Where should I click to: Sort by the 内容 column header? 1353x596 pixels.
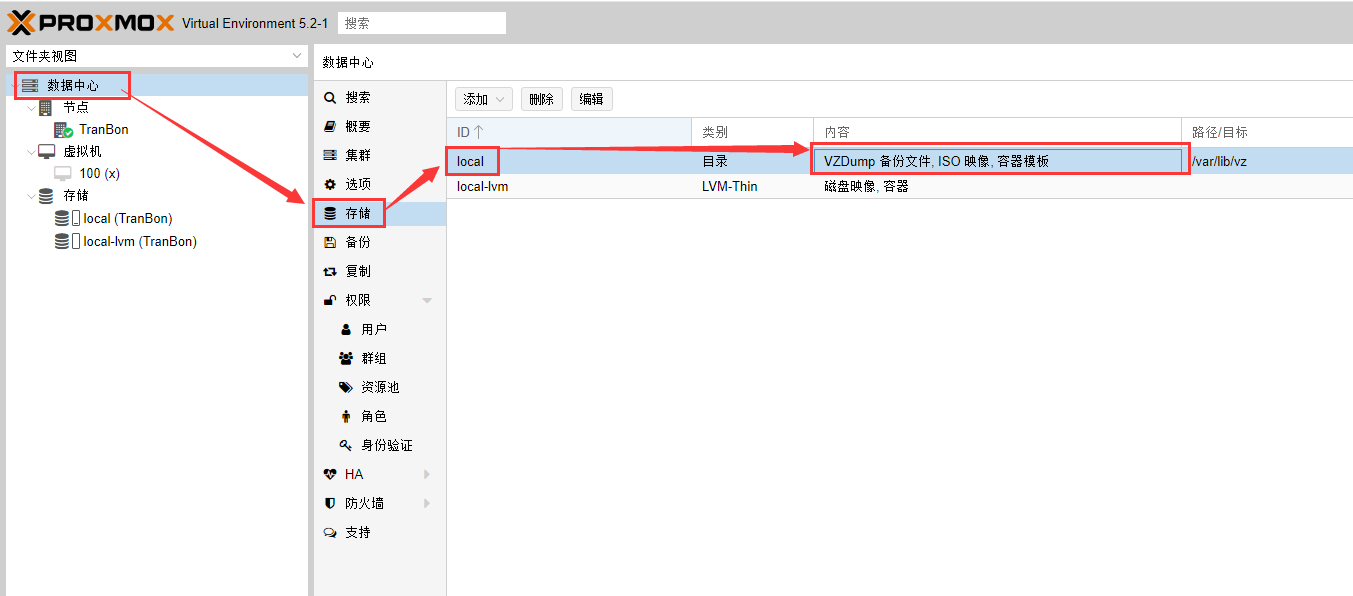click(x=997, y=132)
